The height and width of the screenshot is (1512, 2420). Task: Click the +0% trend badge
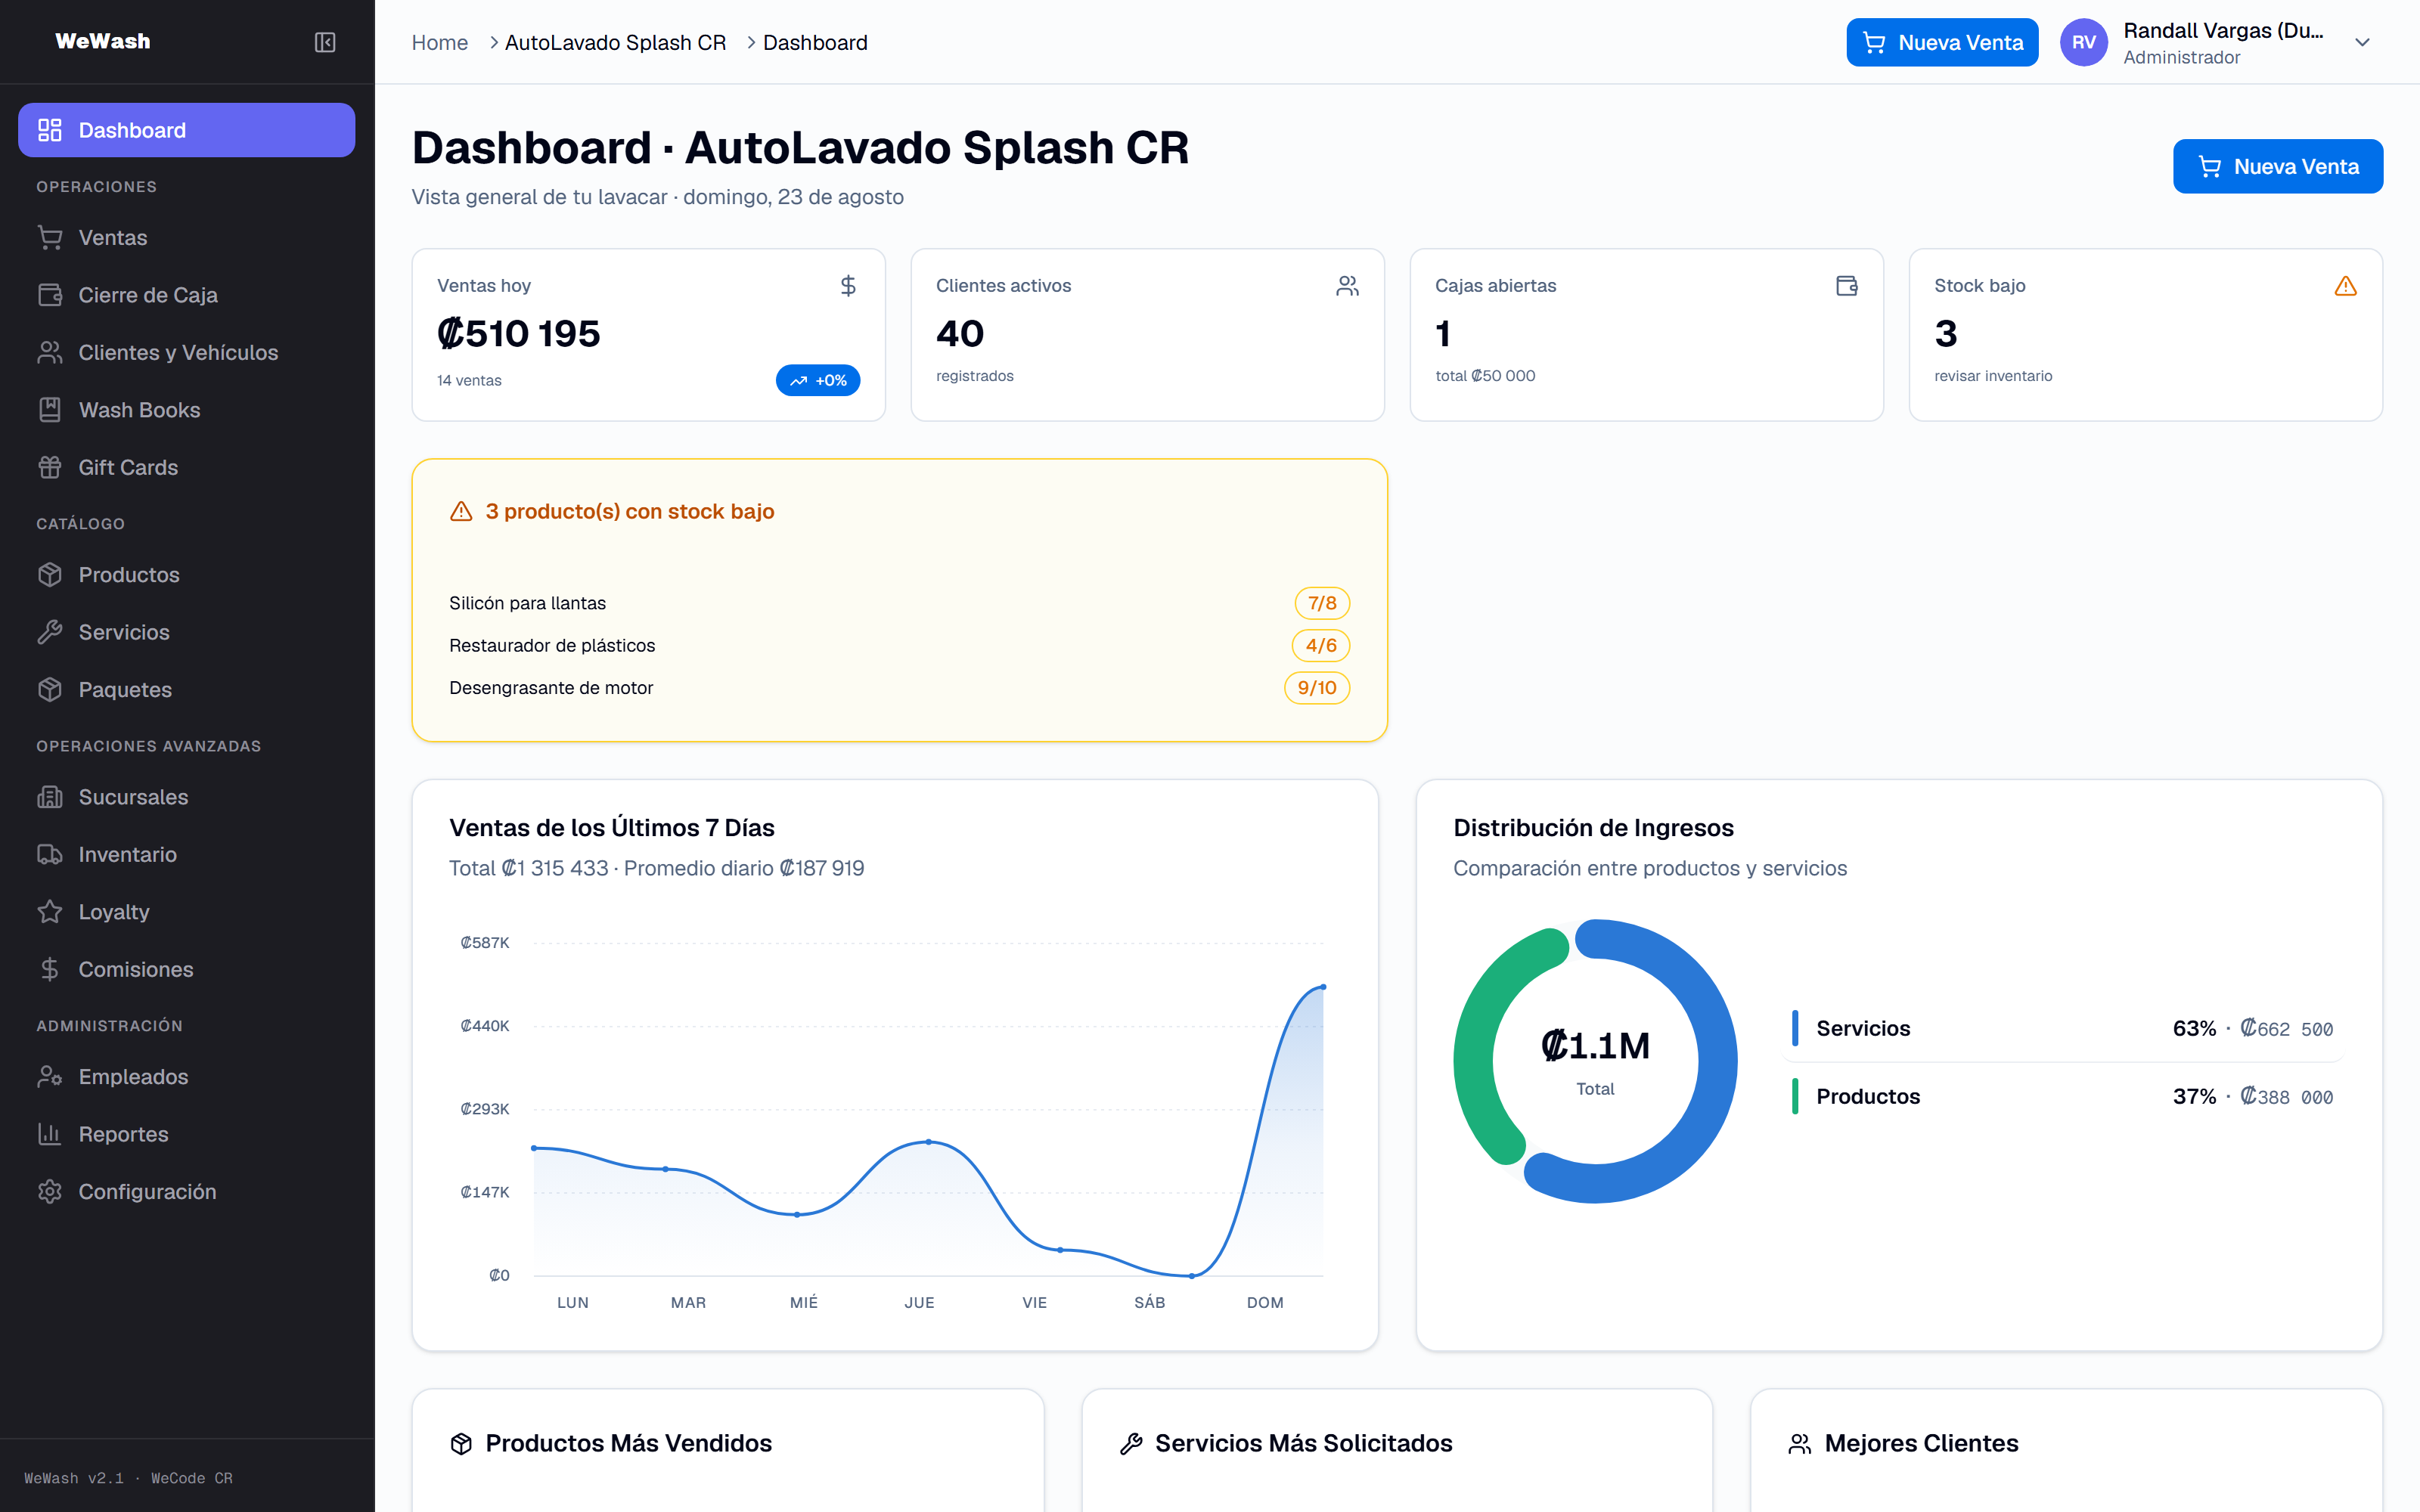point(818,380)
